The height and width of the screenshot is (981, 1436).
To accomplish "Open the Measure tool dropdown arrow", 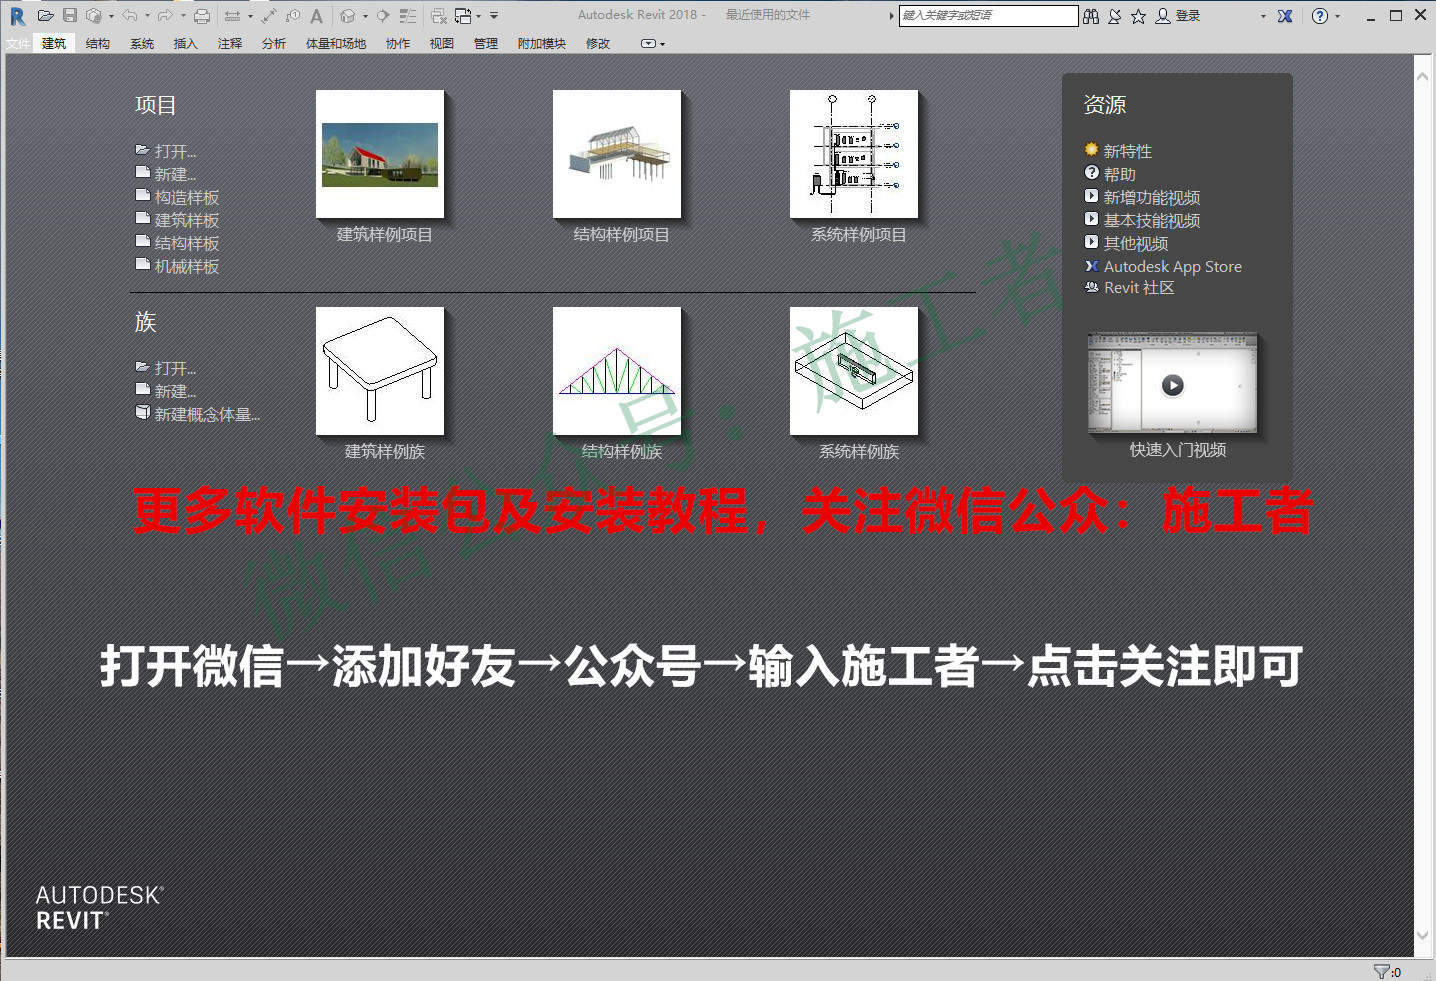I will 250,16.
